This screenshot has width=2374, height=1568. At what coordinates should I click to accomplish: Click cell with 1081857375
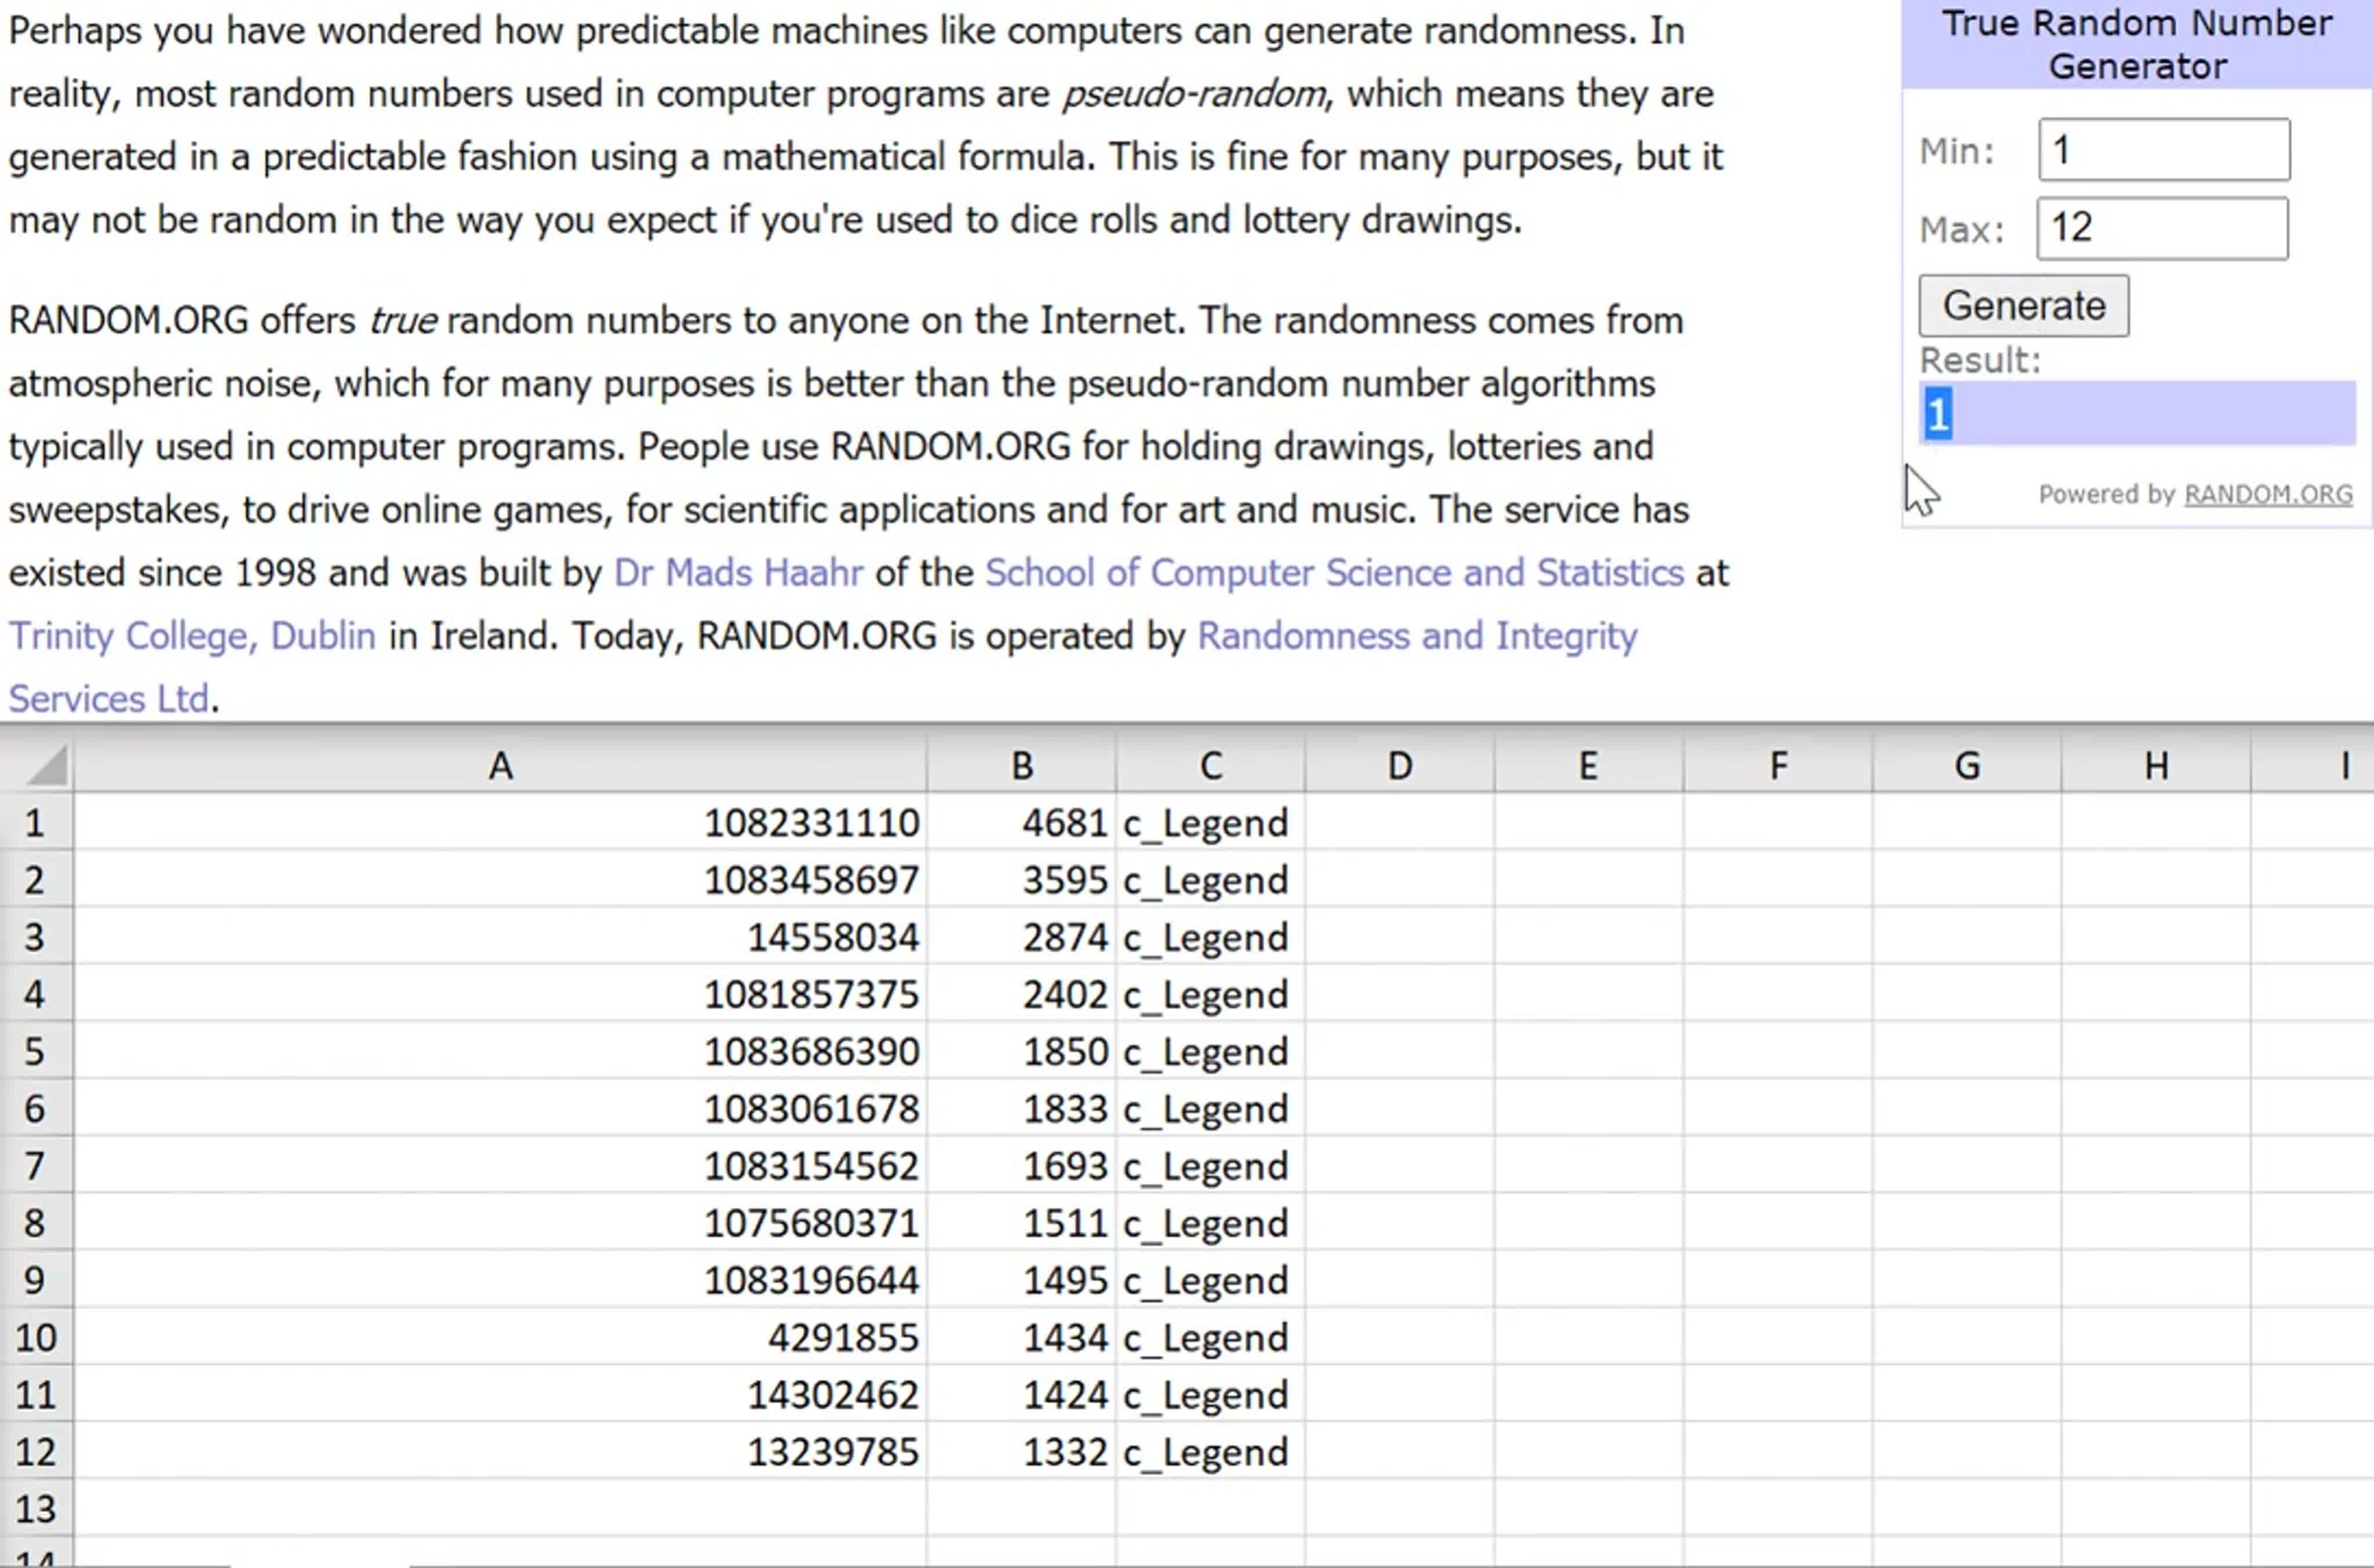point(500,993)
